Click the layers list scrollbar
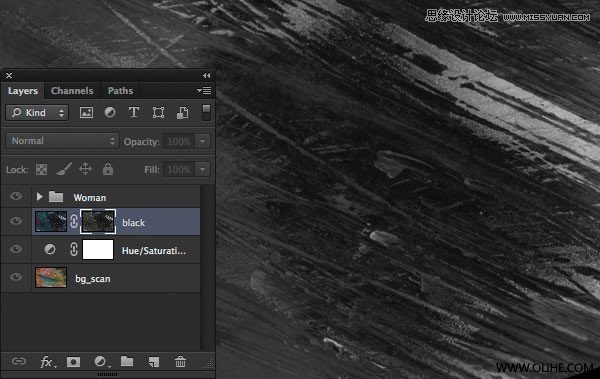This screenshot has width=600, height=379. 207,267
